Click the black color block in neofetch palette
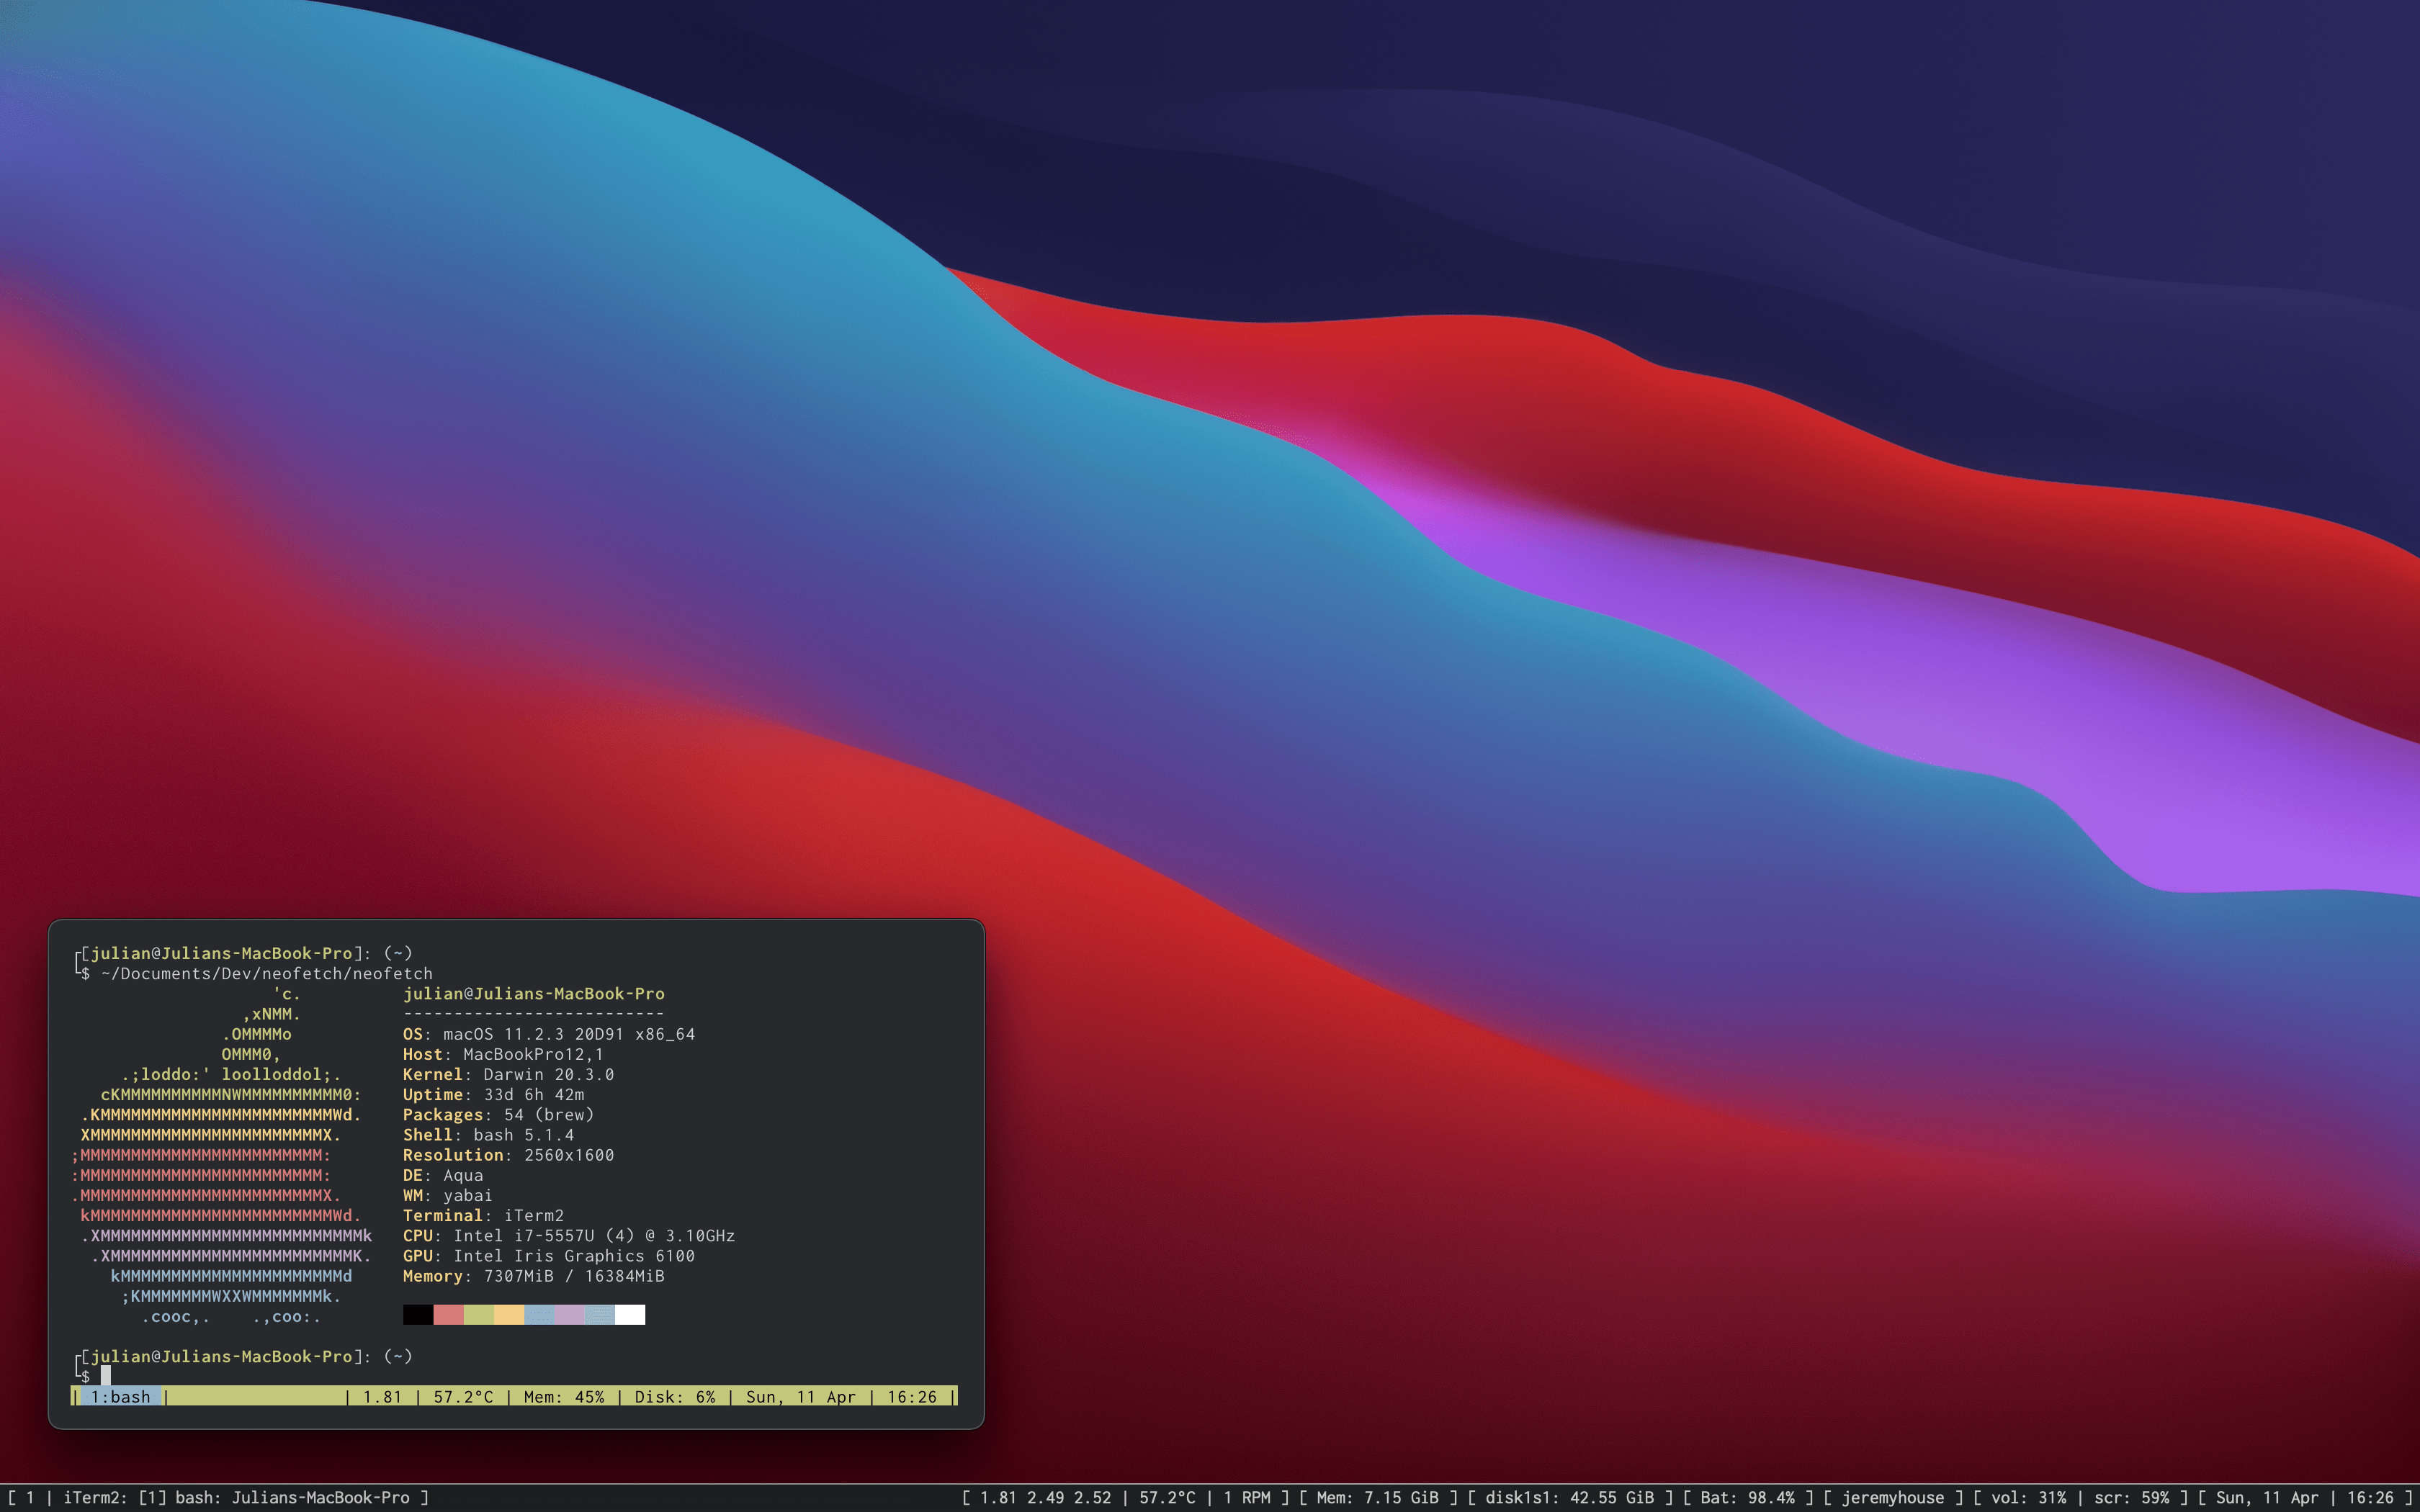The height and width of the screenshot is (1512, 2420). (x=418, y=1314)
